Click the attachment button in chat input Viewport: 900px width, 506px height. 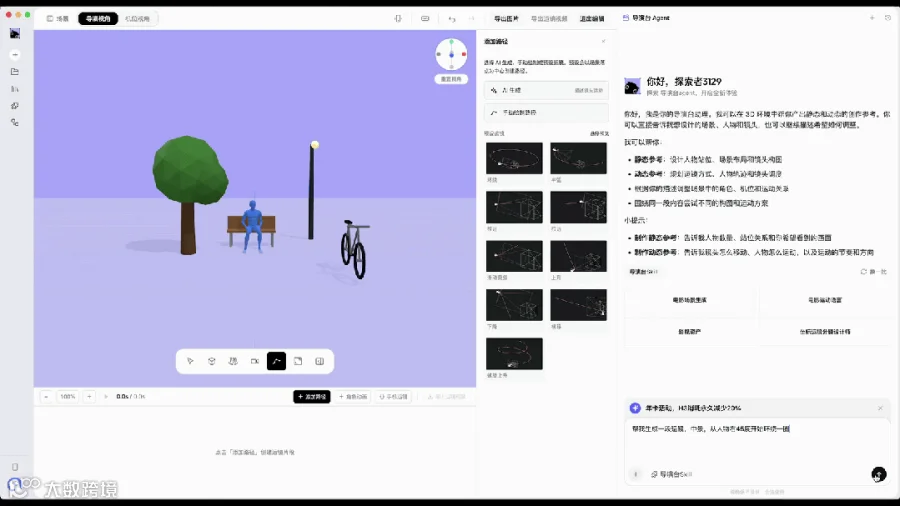635,474
